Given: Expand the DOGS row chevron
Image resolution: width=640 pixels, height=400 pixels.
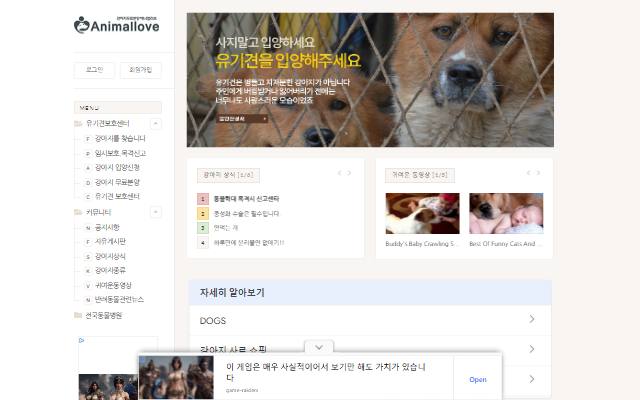Looking at the screenshot, I should [531, 319].
